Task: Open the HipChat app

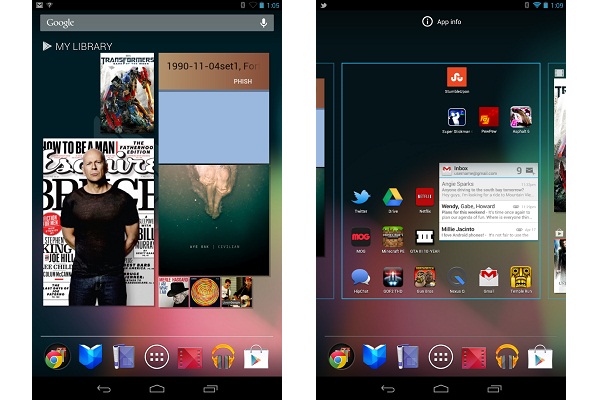Action: click(361, 277)
